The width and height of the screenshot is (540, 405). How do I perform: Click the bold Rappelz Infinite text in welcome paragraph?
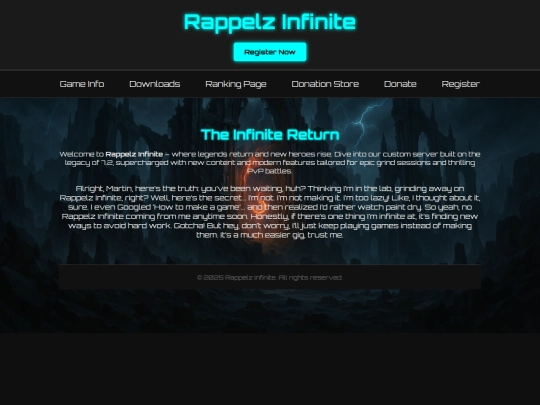click(x=134, y=154)
